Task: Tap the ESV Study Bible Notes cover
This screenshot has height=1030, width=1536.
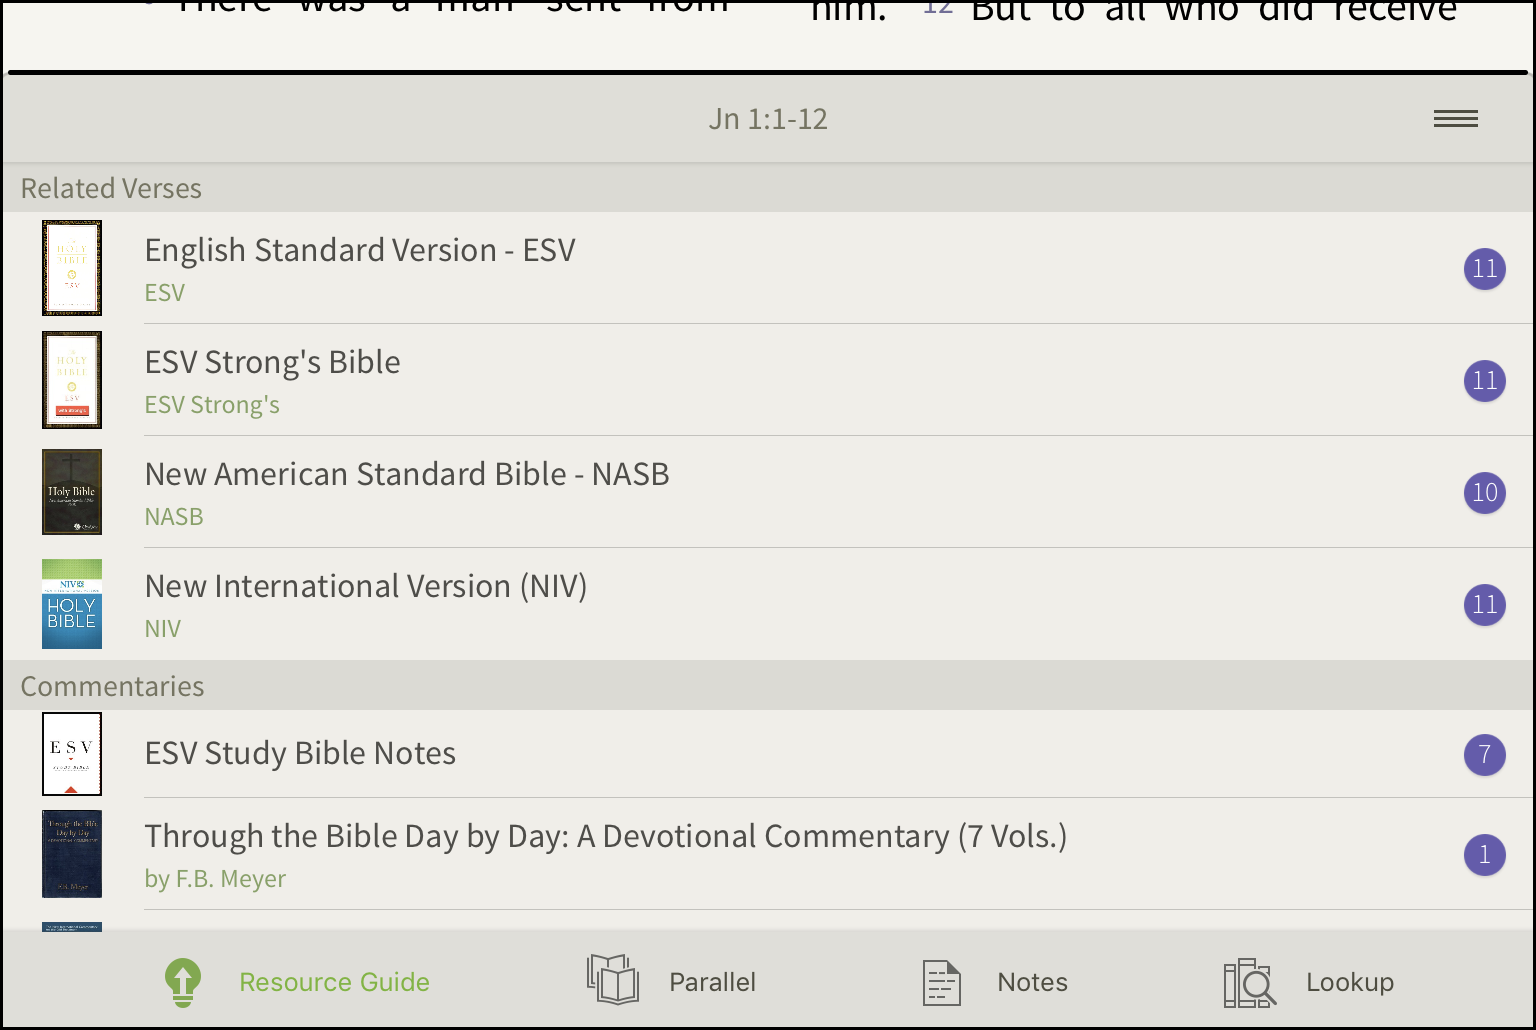Action: tap(72, 754)
